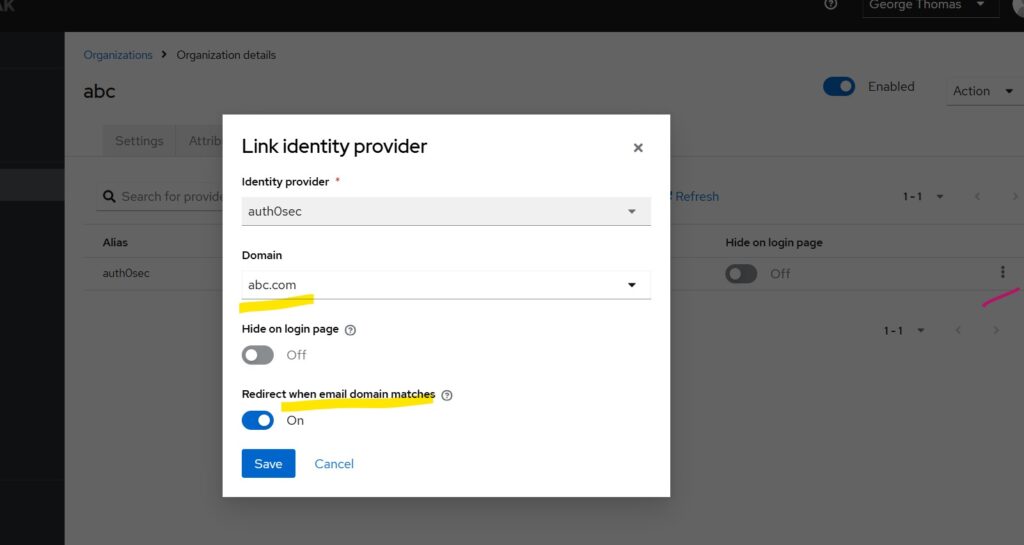
Task: Open the Domain dropdown showing abc.com
Action: (446, 285)
